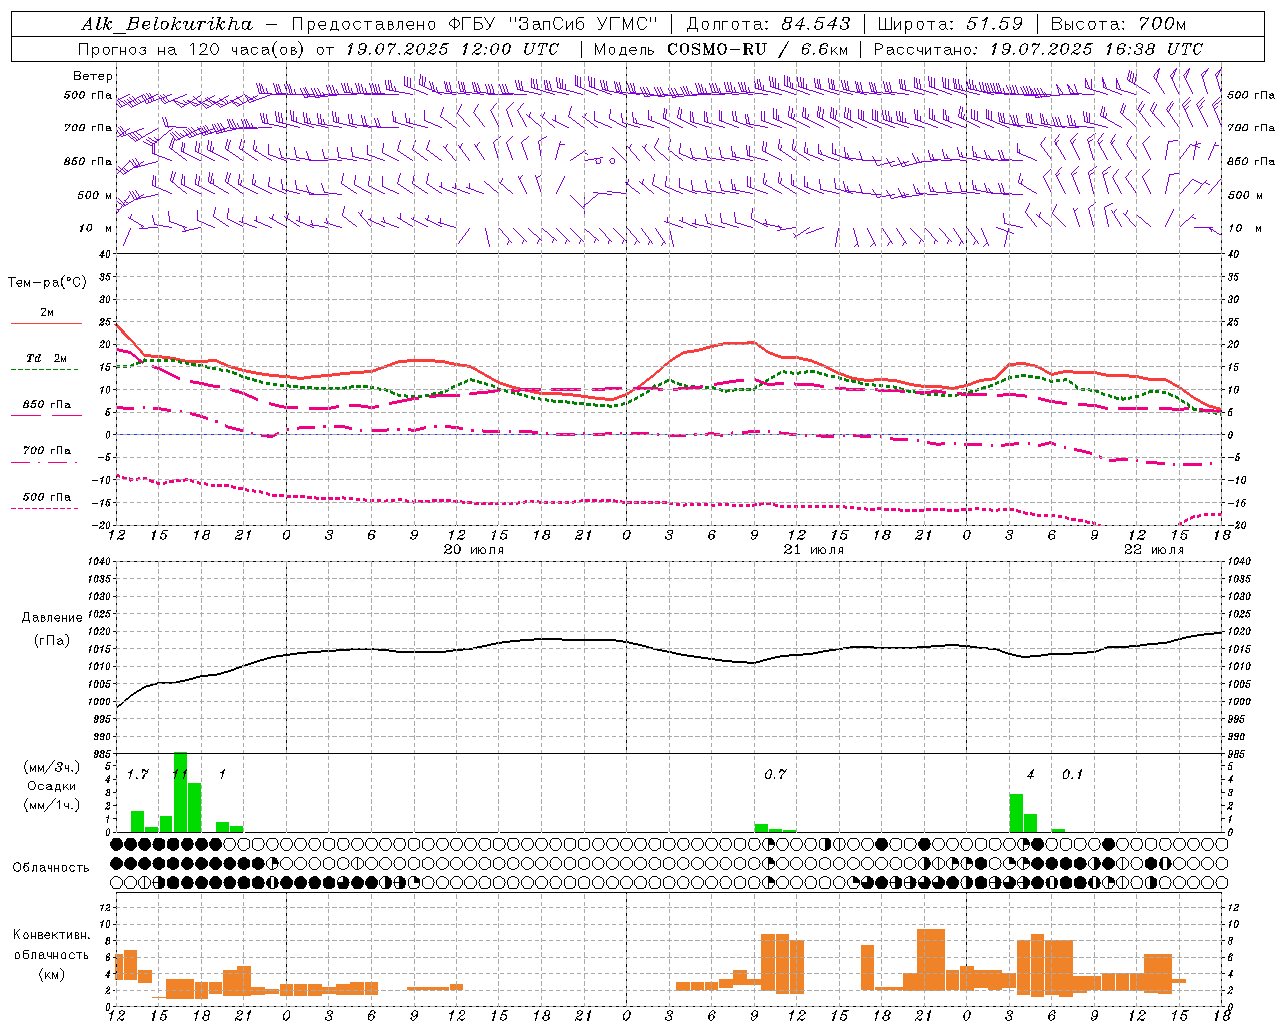Click the '20 июля' date label

point(474,550)
